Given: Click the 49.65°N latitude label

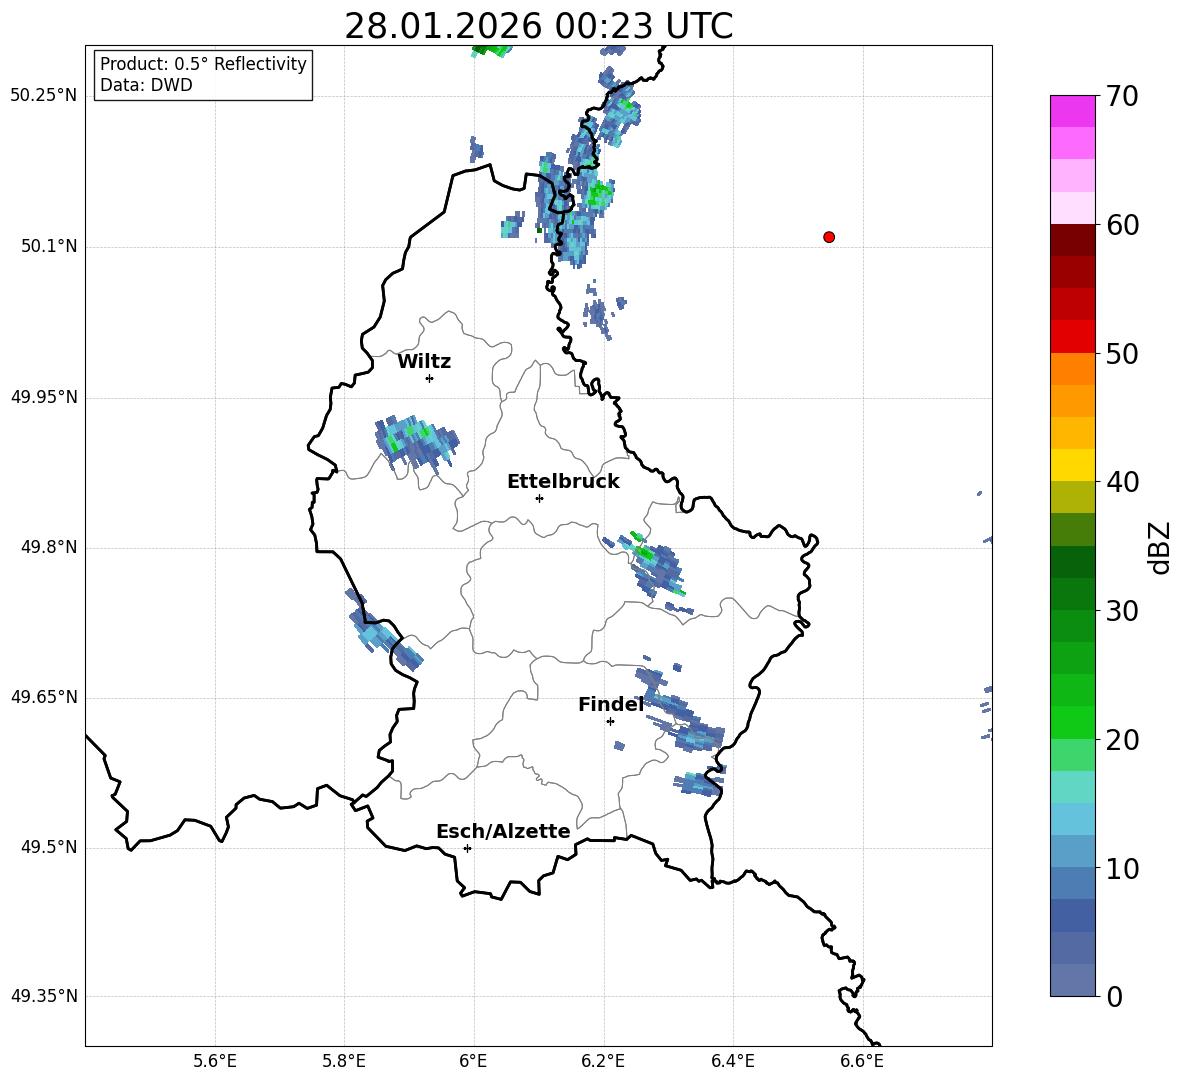Looking at the screenshot, I should 44,697.
